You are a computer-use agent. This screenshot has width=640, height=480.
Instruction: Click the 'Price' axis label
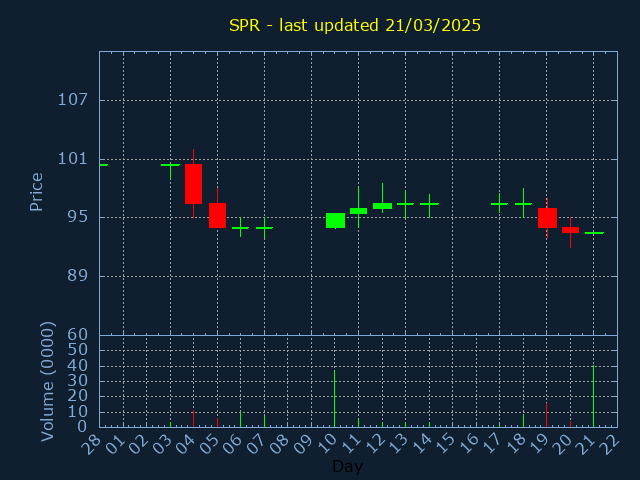36,192
